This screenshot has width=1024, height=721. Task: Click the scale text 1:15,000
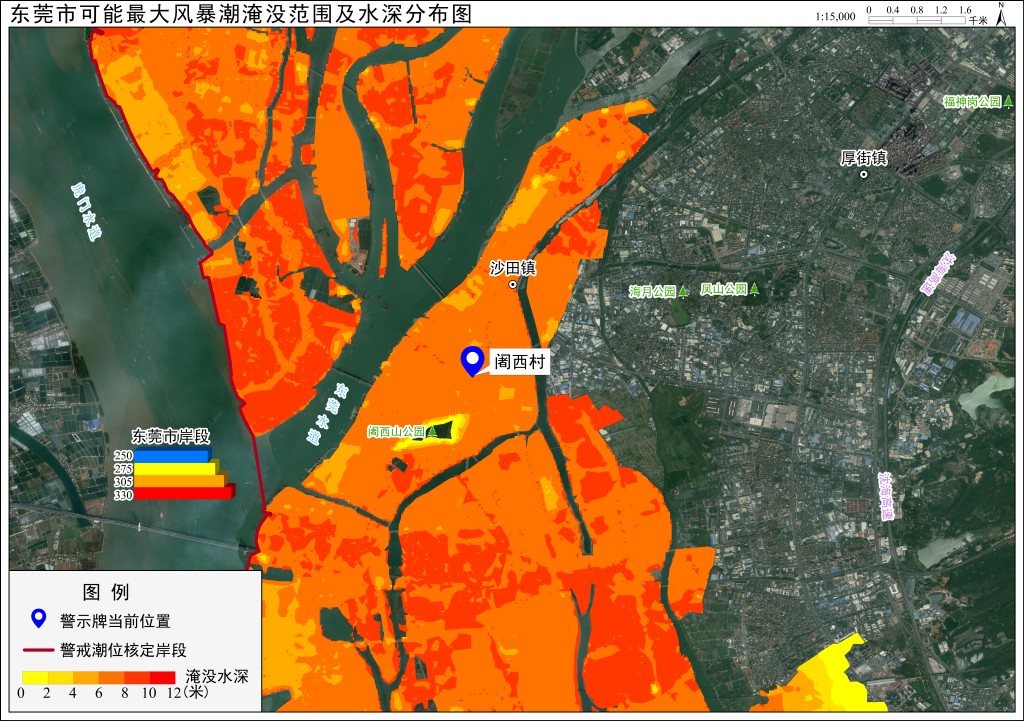(x=835, y=16)
